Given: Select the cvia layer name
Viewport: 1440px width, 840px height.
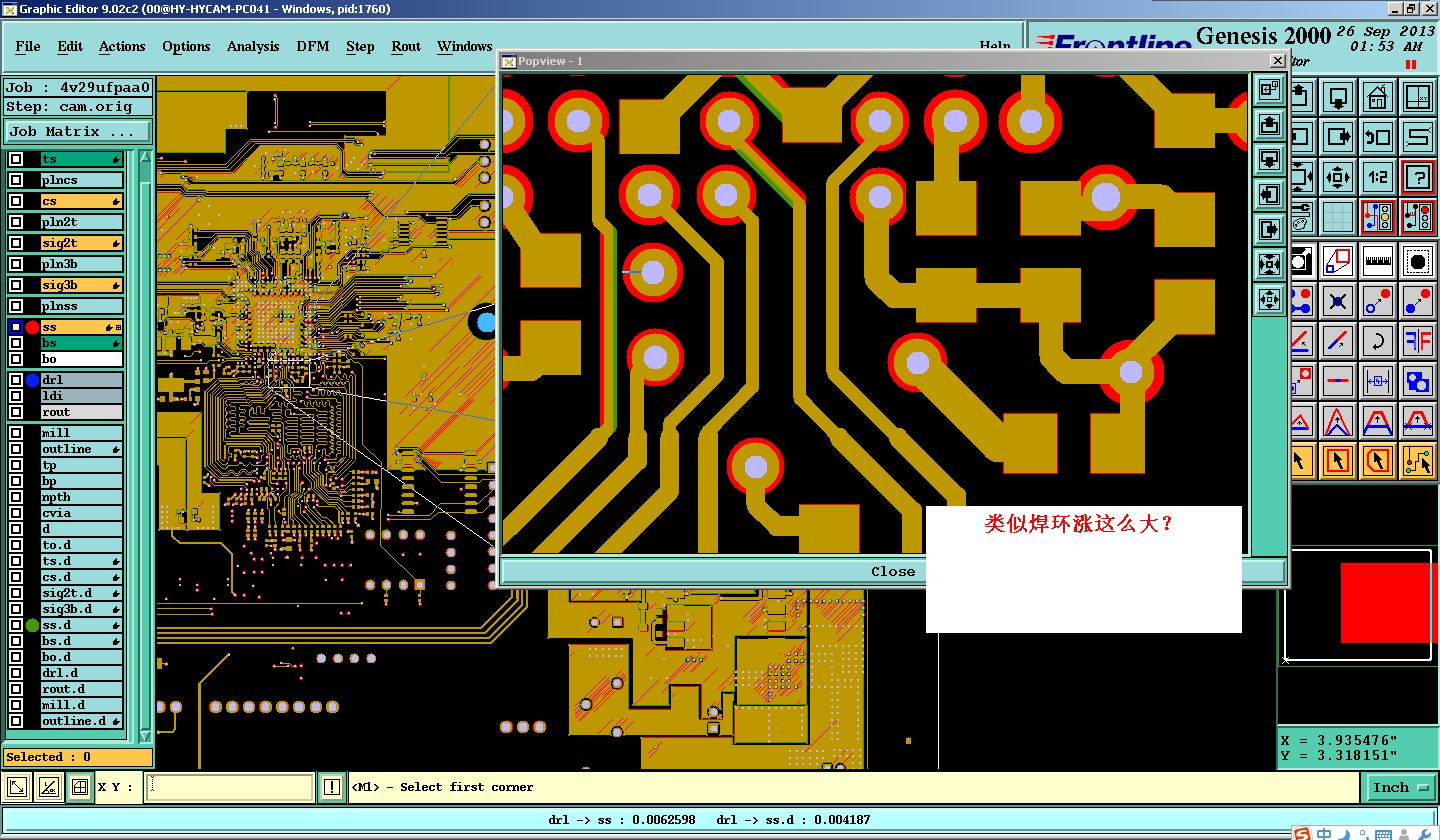Looking at the screenshot, I should (81, 513).
